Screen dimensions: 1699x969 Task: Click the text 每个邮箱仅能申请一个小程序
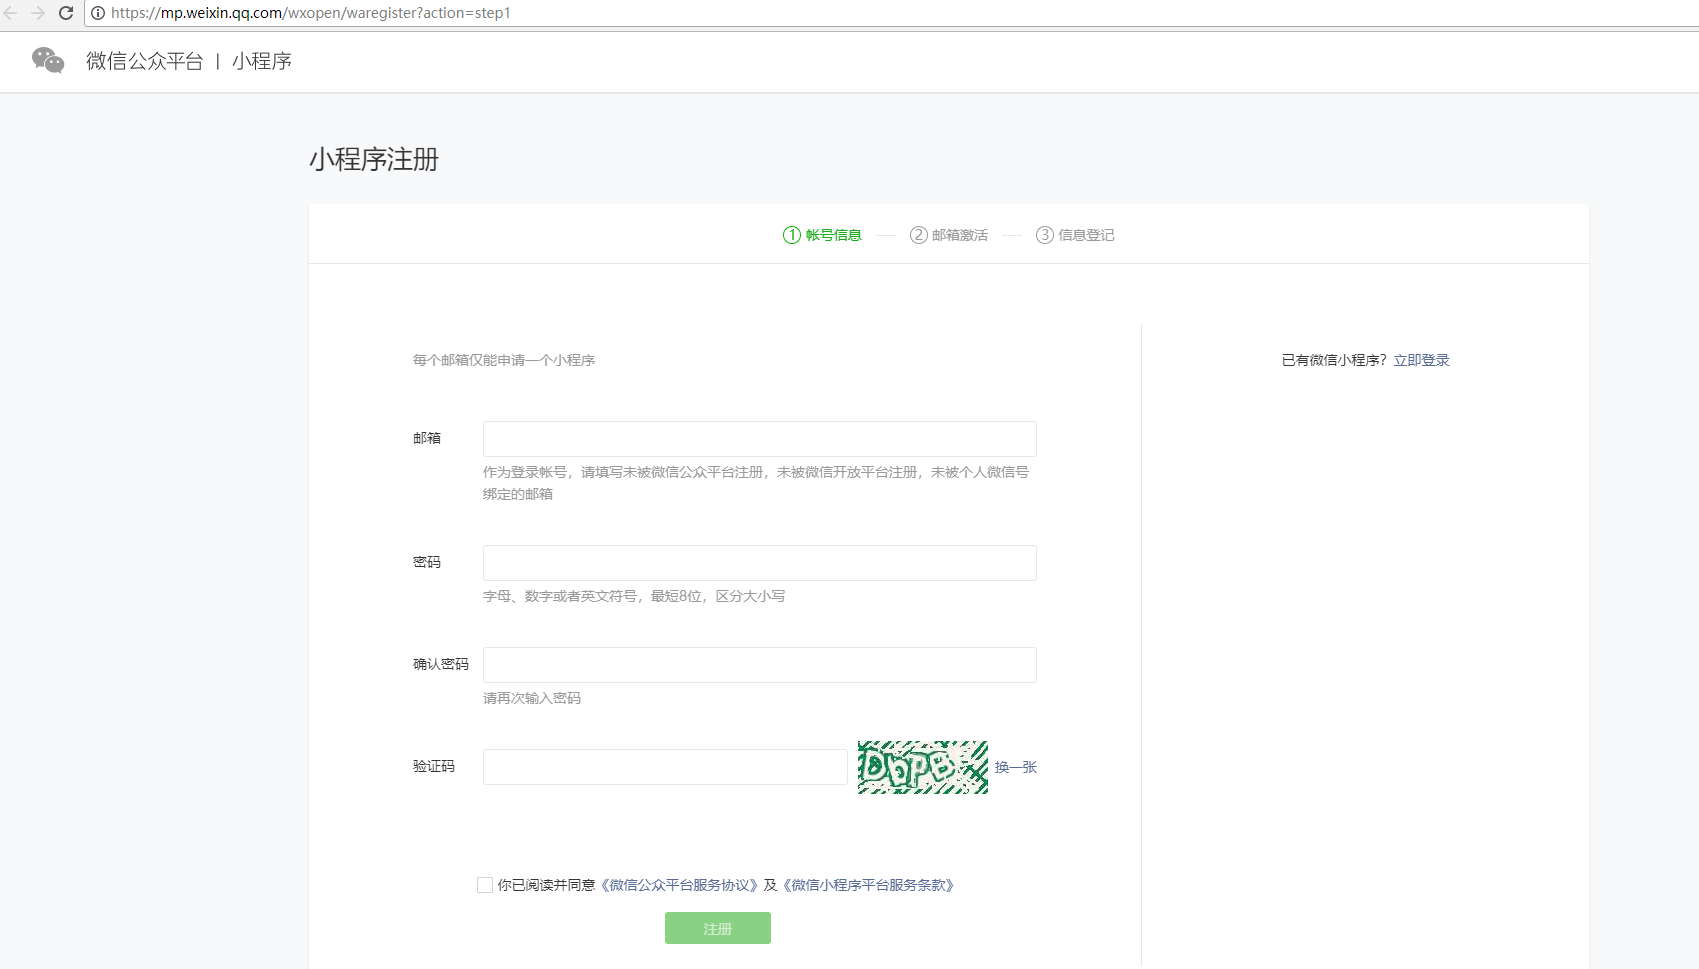coord(504,360)
